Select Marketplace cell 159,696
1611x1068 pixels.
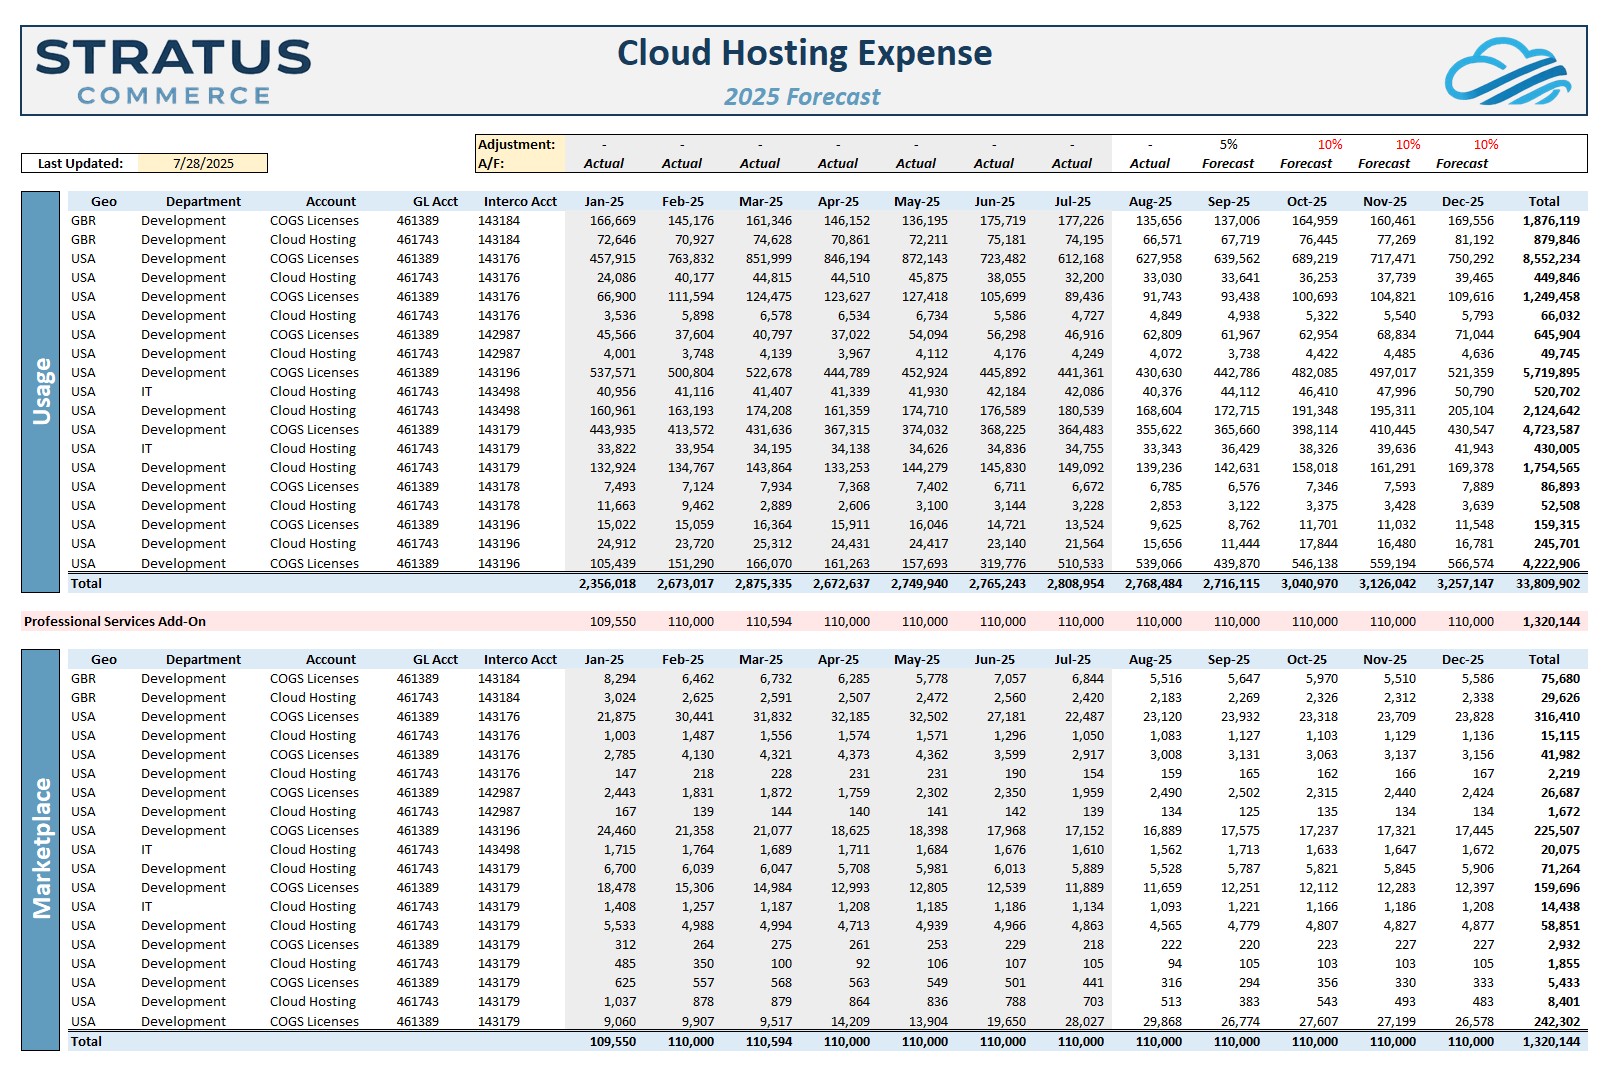click(1557, 887)
